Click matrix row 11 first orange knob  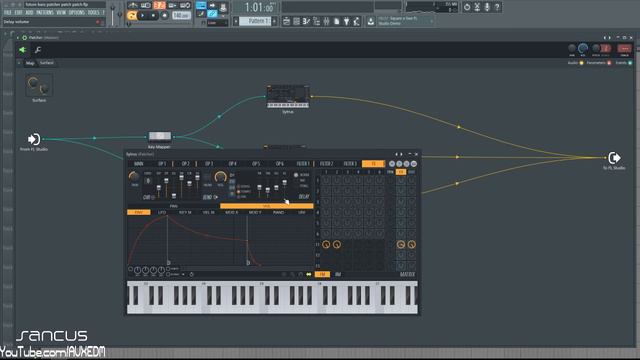pyautogui.click(x=326, y=244)
